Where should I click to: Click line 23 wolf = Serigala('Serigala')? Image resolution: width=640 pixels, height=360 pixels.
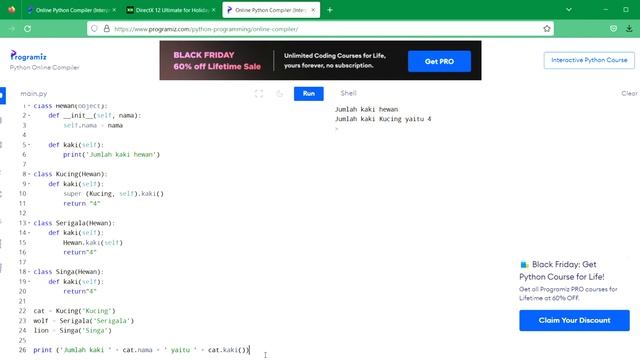tap(84, 321)
